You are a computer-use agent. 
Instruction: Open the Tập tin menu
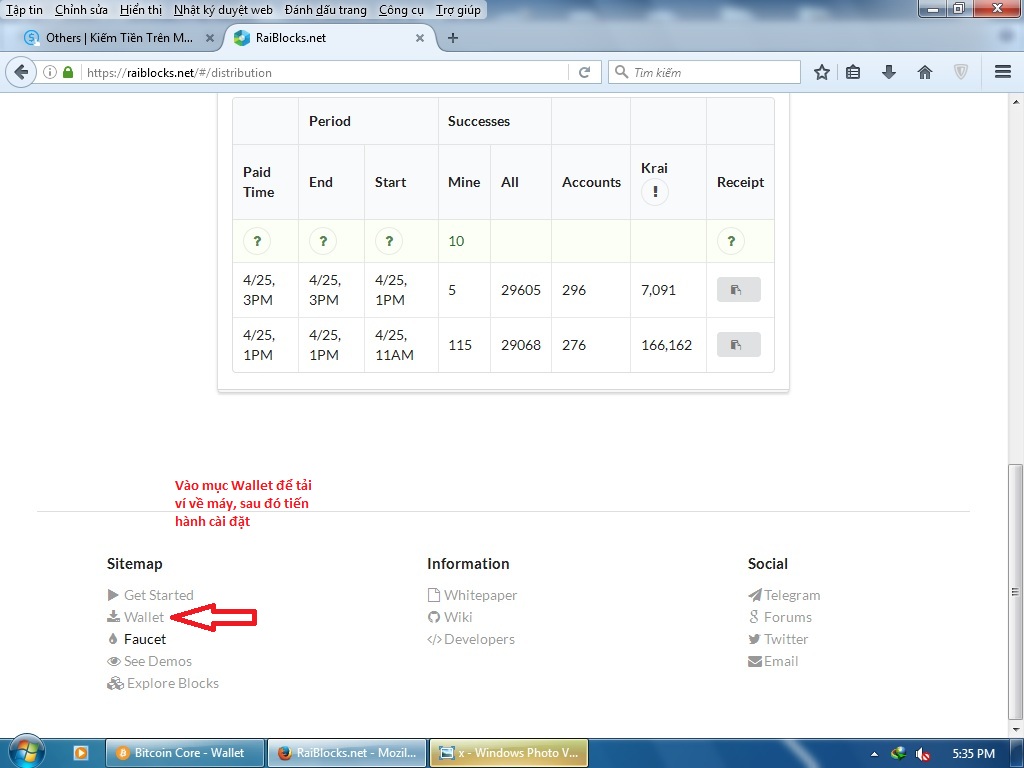point(24,10)
